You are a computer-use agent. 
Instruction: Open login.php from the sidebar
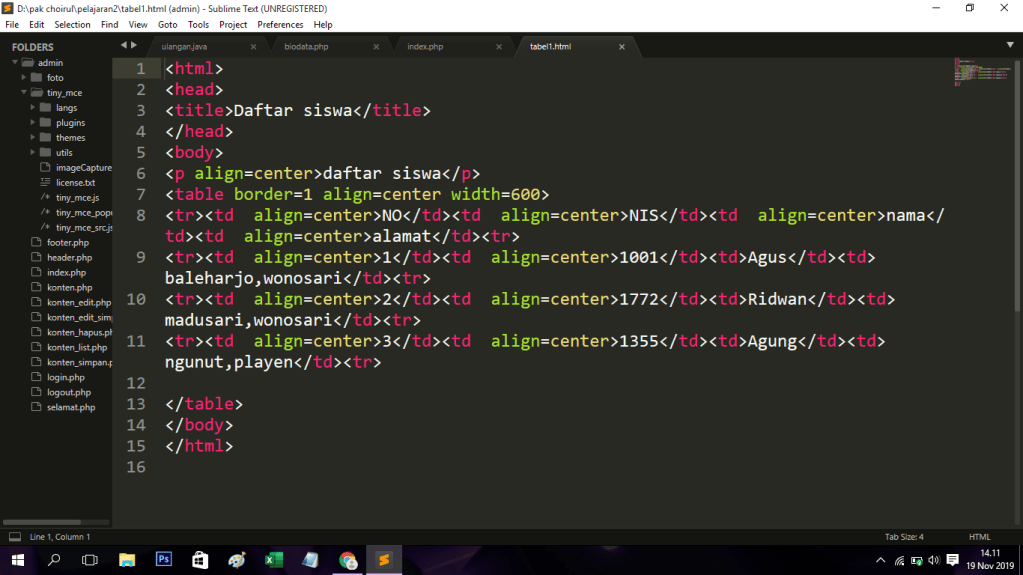[66, 377]
